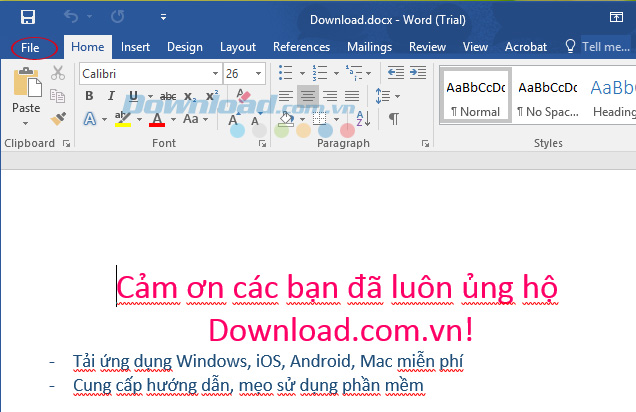This screenshot has width=636, height=412.
Task: Expand the highlight color dropdown arrow
Action: [x=140, y=119]
